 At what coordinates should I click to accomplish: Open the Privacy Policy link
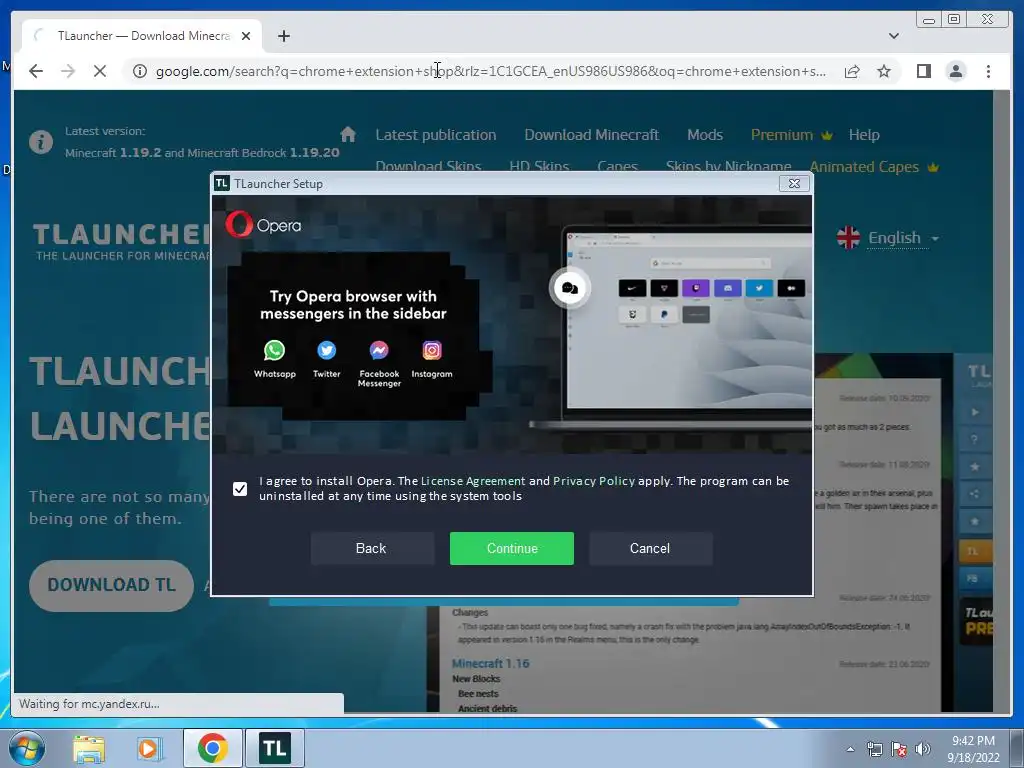[594, 481]
